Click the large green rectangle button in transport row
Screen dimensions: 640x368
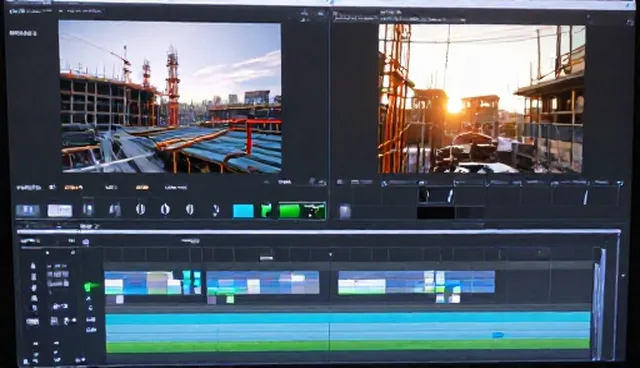pyautogui.click(x=289, y=211)
